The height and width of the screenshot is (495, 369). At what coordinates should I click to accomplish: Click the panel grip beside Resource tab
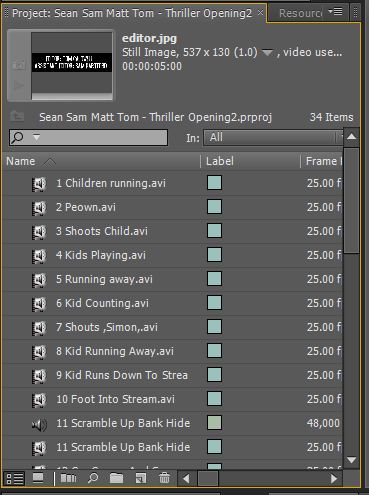click(356, 13)
